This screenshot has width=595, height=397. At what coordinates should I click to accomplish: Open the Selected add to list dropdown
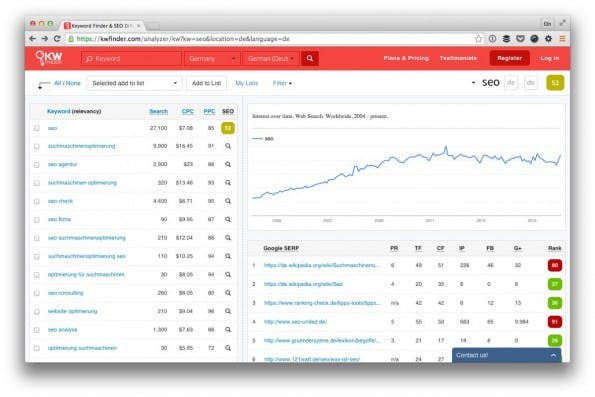(134, 83)
